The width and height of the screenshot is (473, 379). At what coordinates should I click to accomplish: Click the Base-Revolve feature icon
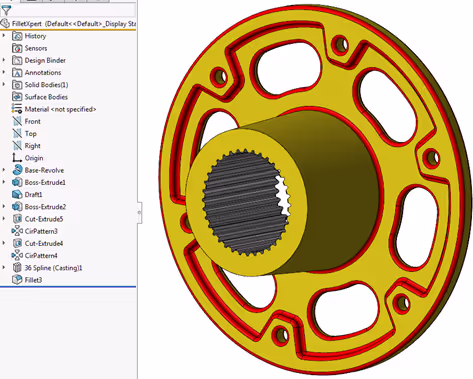coord(17,170)
